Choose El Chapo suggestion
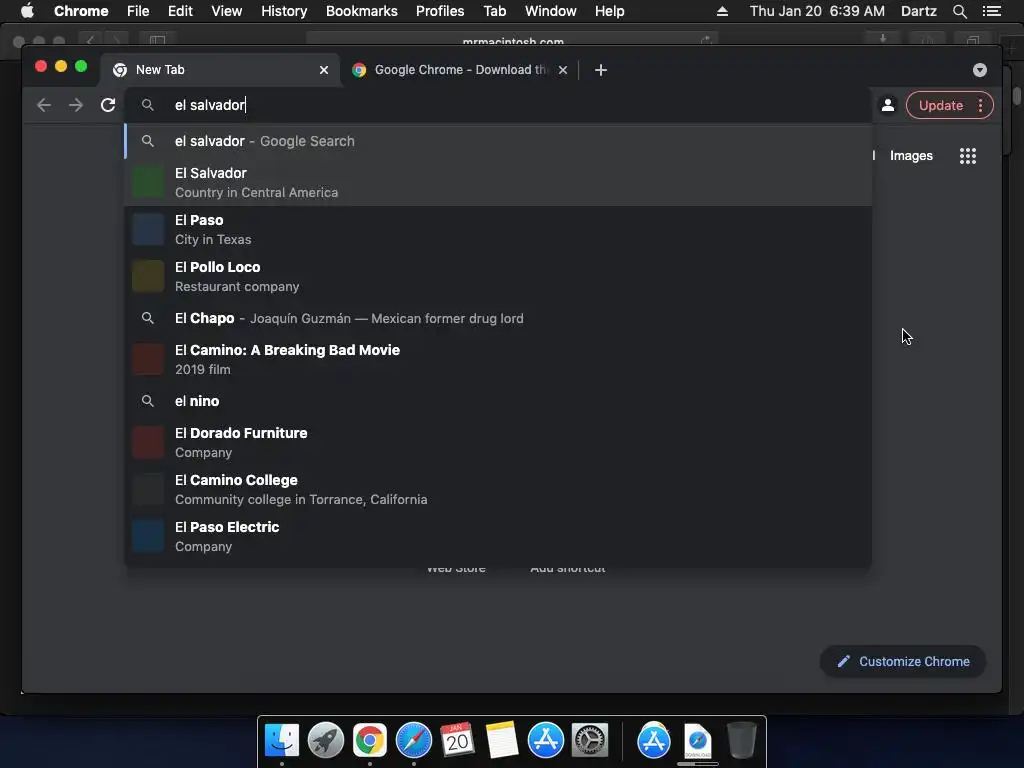The height and width of the screenshot is (768, 1024). tap(498, 318)
